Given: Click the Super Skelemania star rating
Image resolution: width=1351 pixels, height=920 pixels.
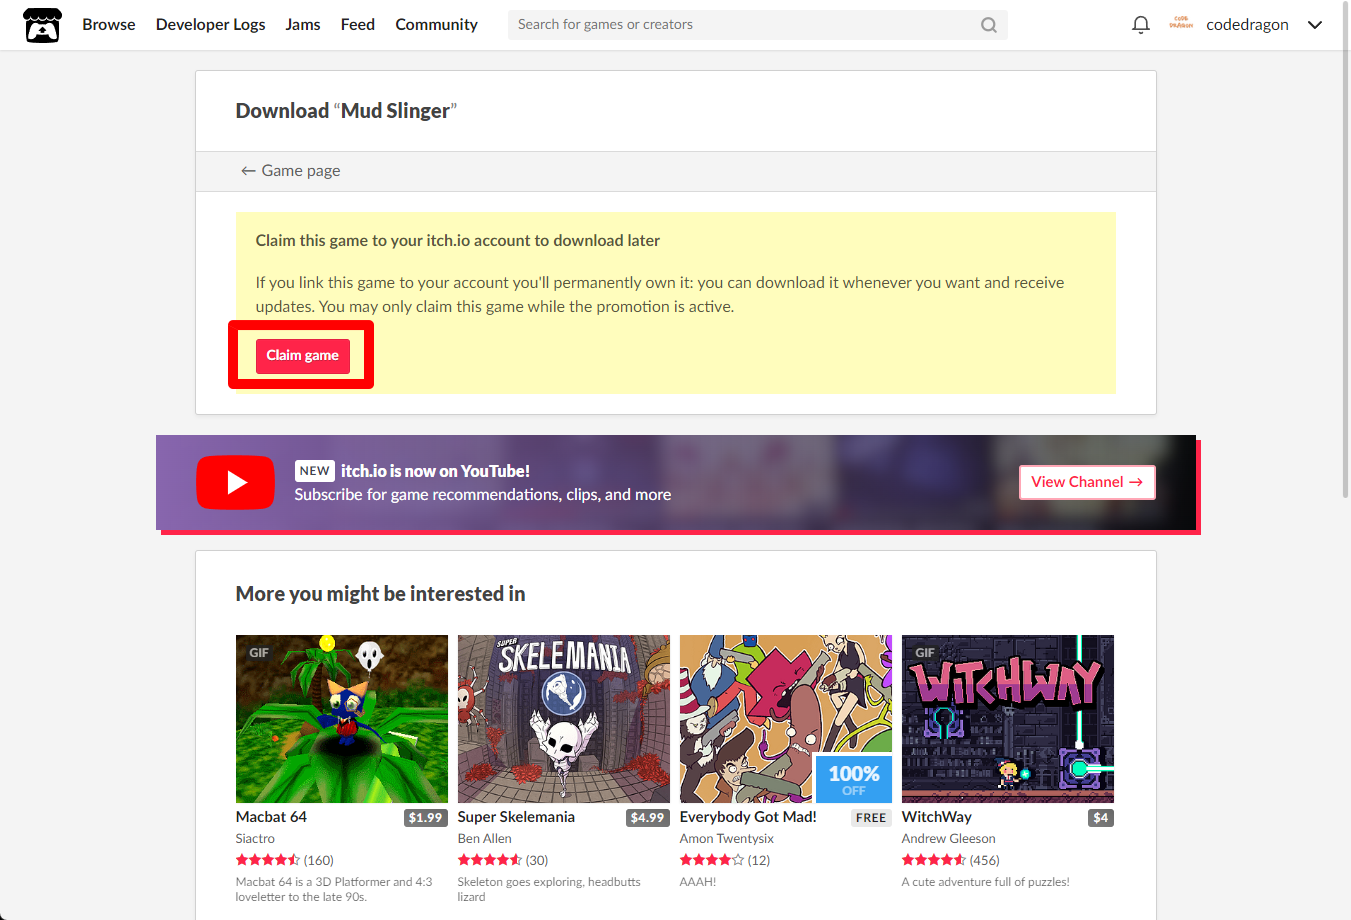Looking at the screenshot, I should point(490,860).
